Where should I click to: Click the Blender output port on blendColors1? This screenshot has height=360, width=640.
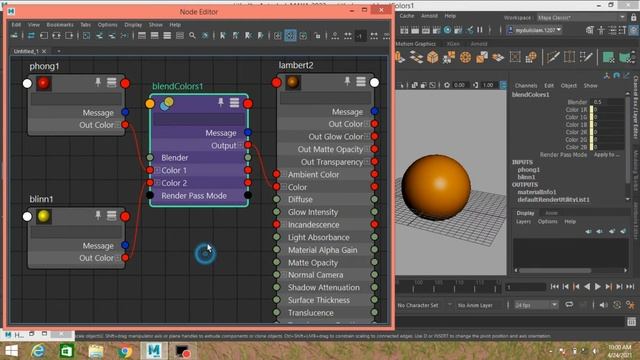click(x=248, y=158)
